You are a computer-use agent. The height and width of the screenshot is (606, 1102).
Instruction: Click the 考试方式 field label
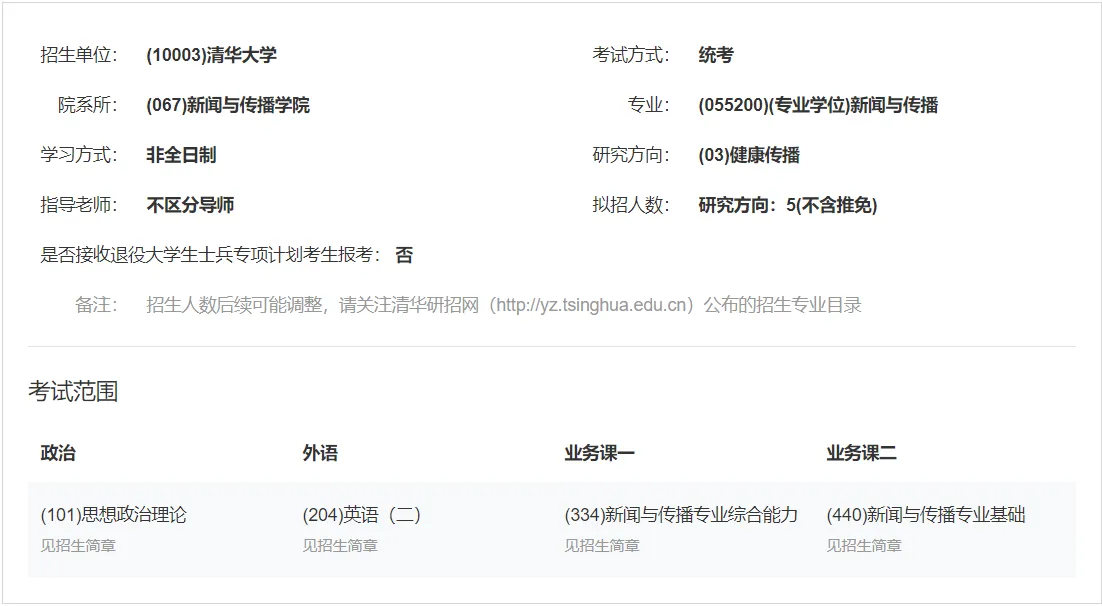631,55
